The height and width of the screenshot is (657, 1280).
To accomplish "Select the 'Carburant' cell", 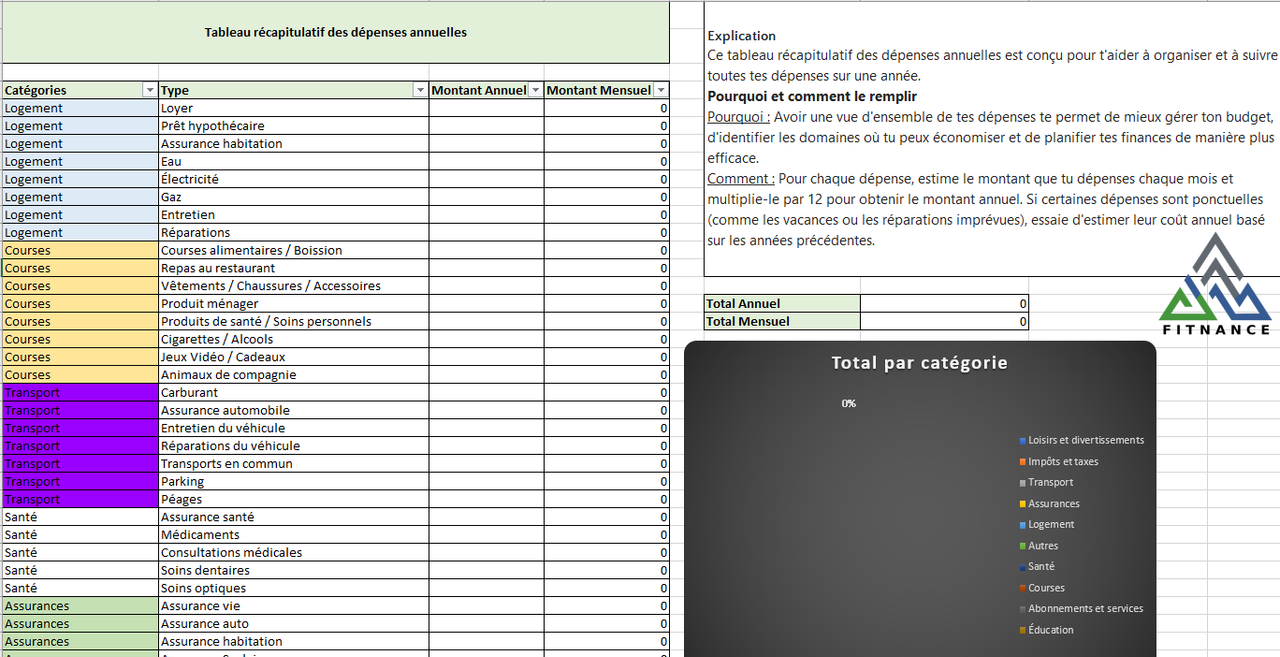I will [x=294, y=393].
